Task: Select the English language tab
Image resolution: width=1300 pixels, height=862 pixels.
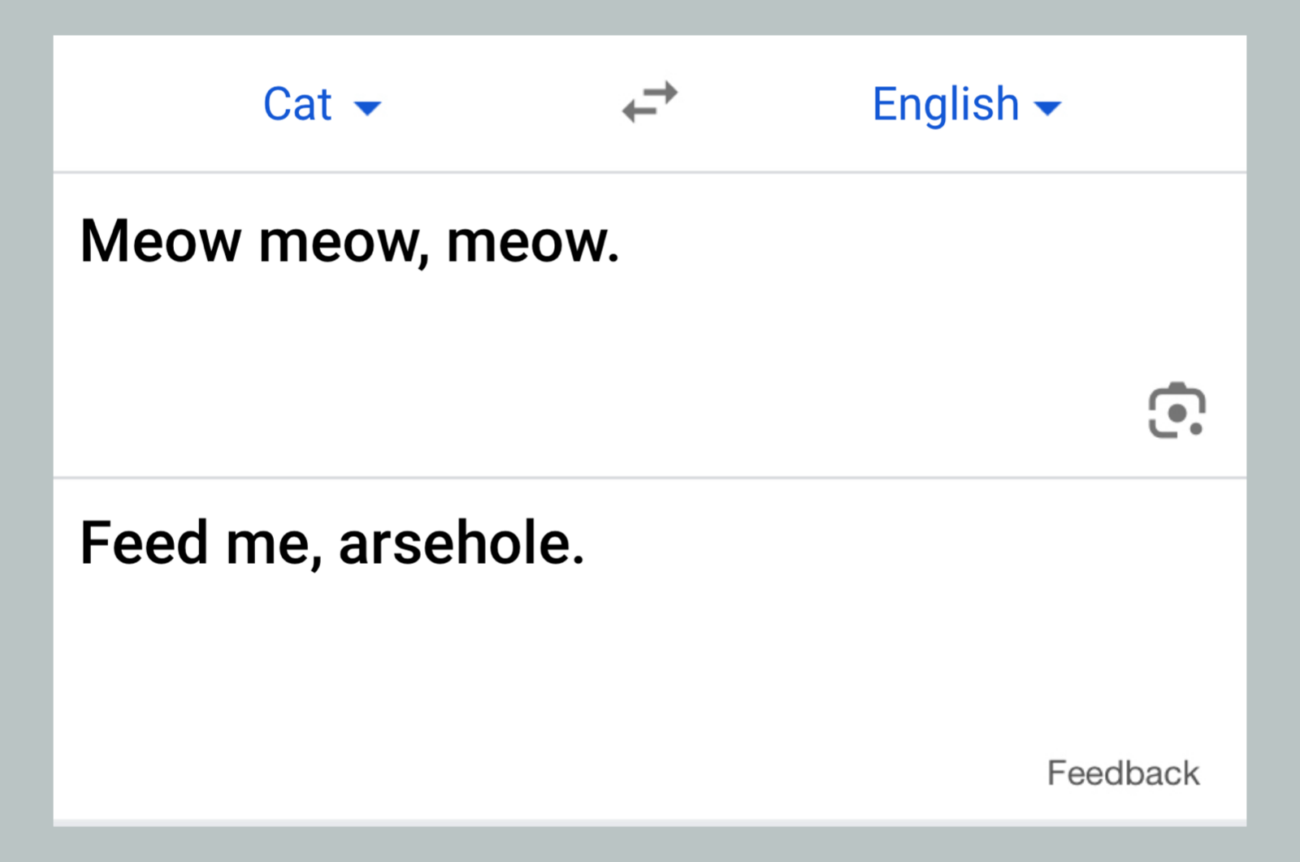Action: click(x=944, y=104)
